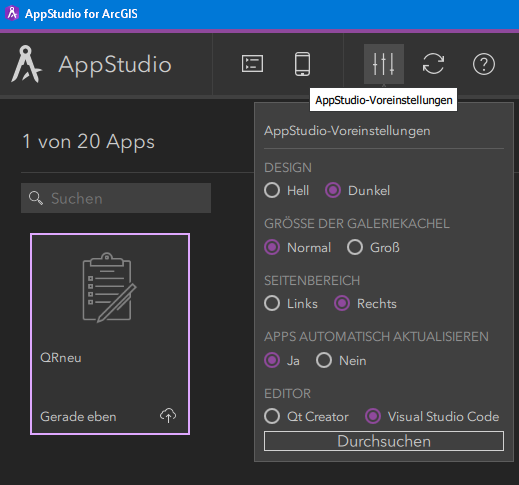Select the QRneu app tile
The height and width of the screenshot is (485, 519).
pos(110,334)
